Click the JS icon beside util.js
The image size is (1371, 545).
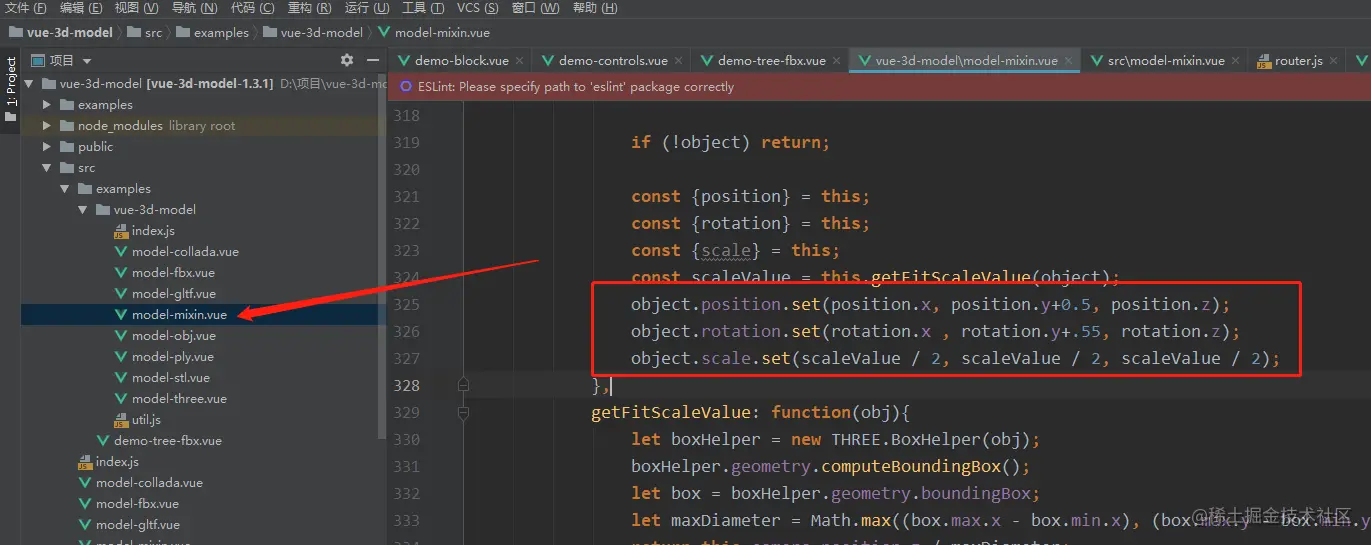pos(121,420)
